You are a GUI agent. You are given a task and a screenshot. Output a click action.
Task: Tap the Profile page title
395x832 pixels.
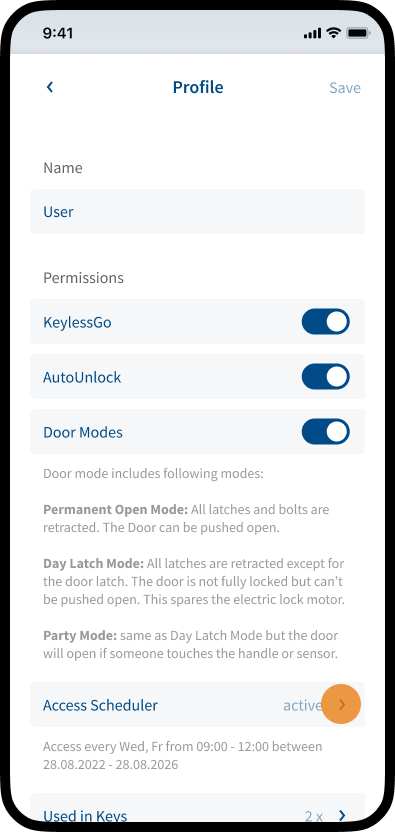(198, 87)
